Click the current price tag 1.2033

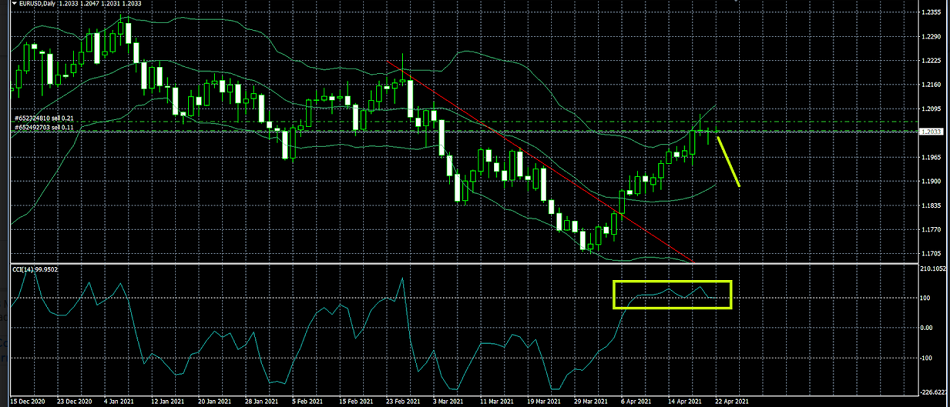click(x=930, y=132)
